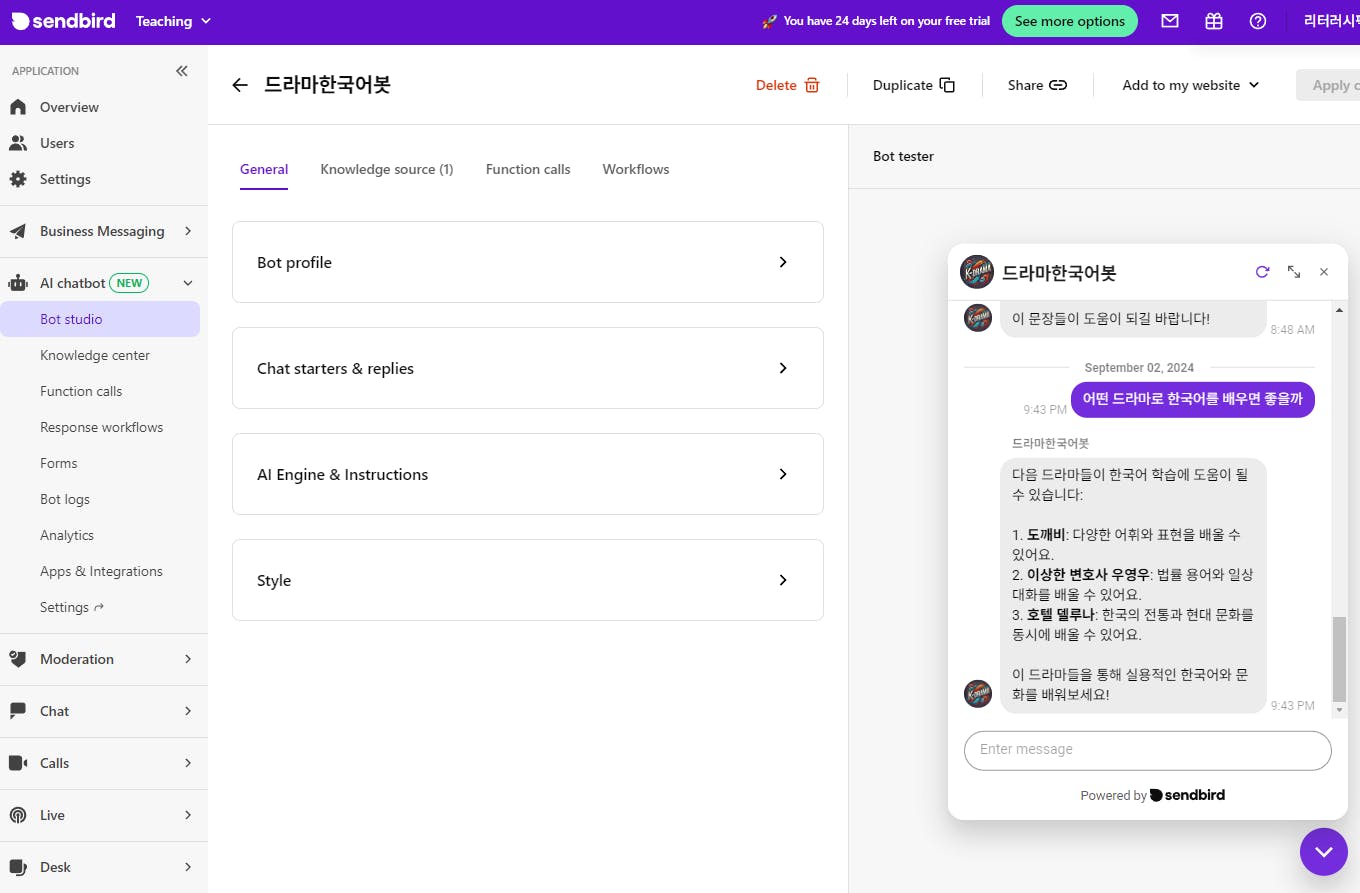Image resolution: width=1360 pixels, height=893 pixels.
Task: Click the Users people icon
Action: tap(18, 143)
